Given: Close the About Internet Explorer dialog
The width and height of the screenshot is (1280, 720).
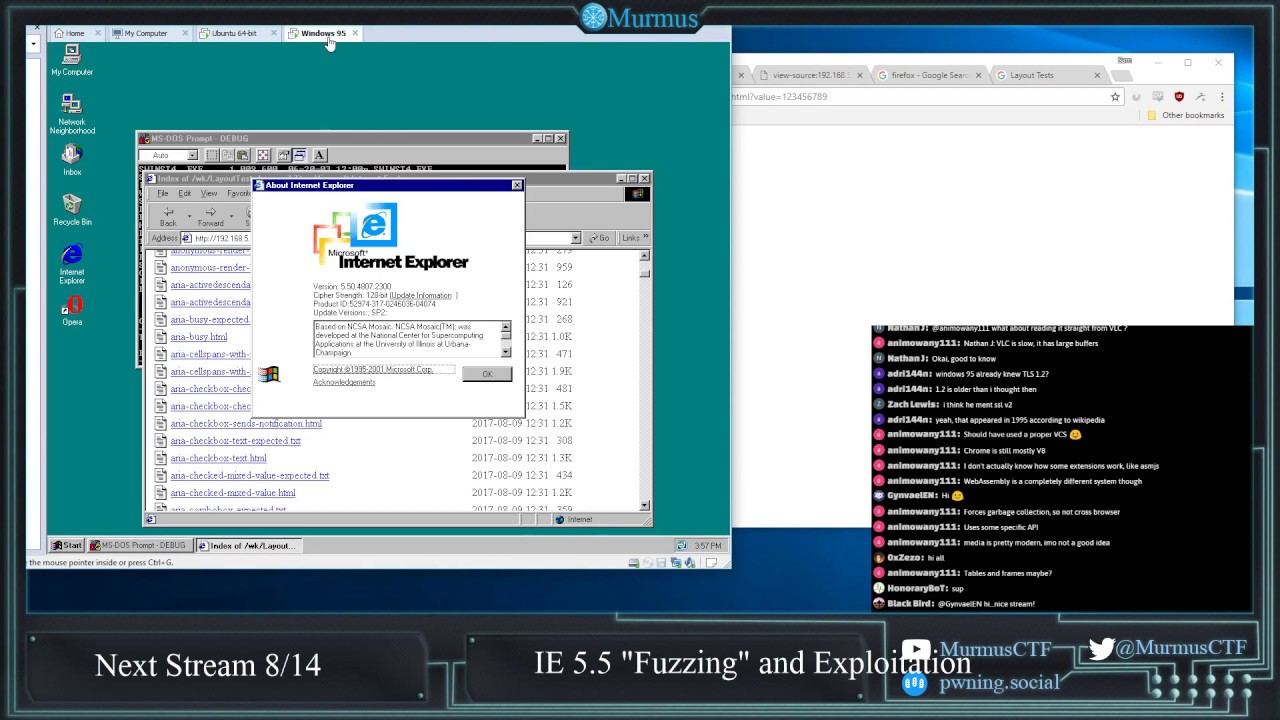Looking at the screenshot, I should (516, 185).
